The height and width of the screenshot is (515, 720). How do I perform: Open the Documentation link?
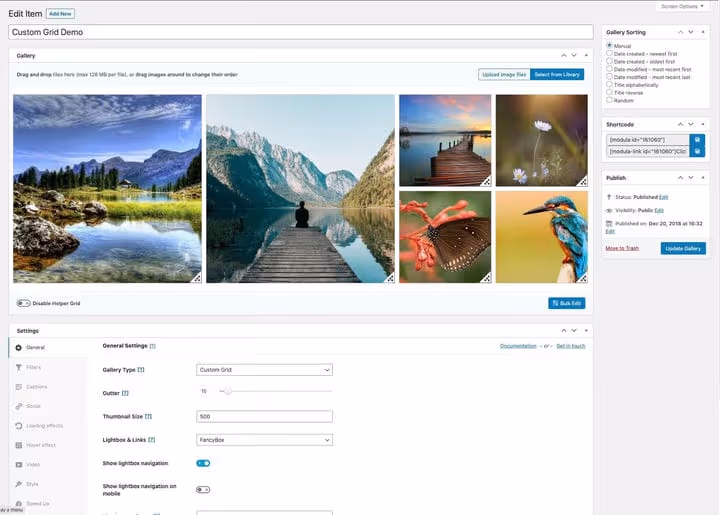pyautogui.click(x=518, y=346)
